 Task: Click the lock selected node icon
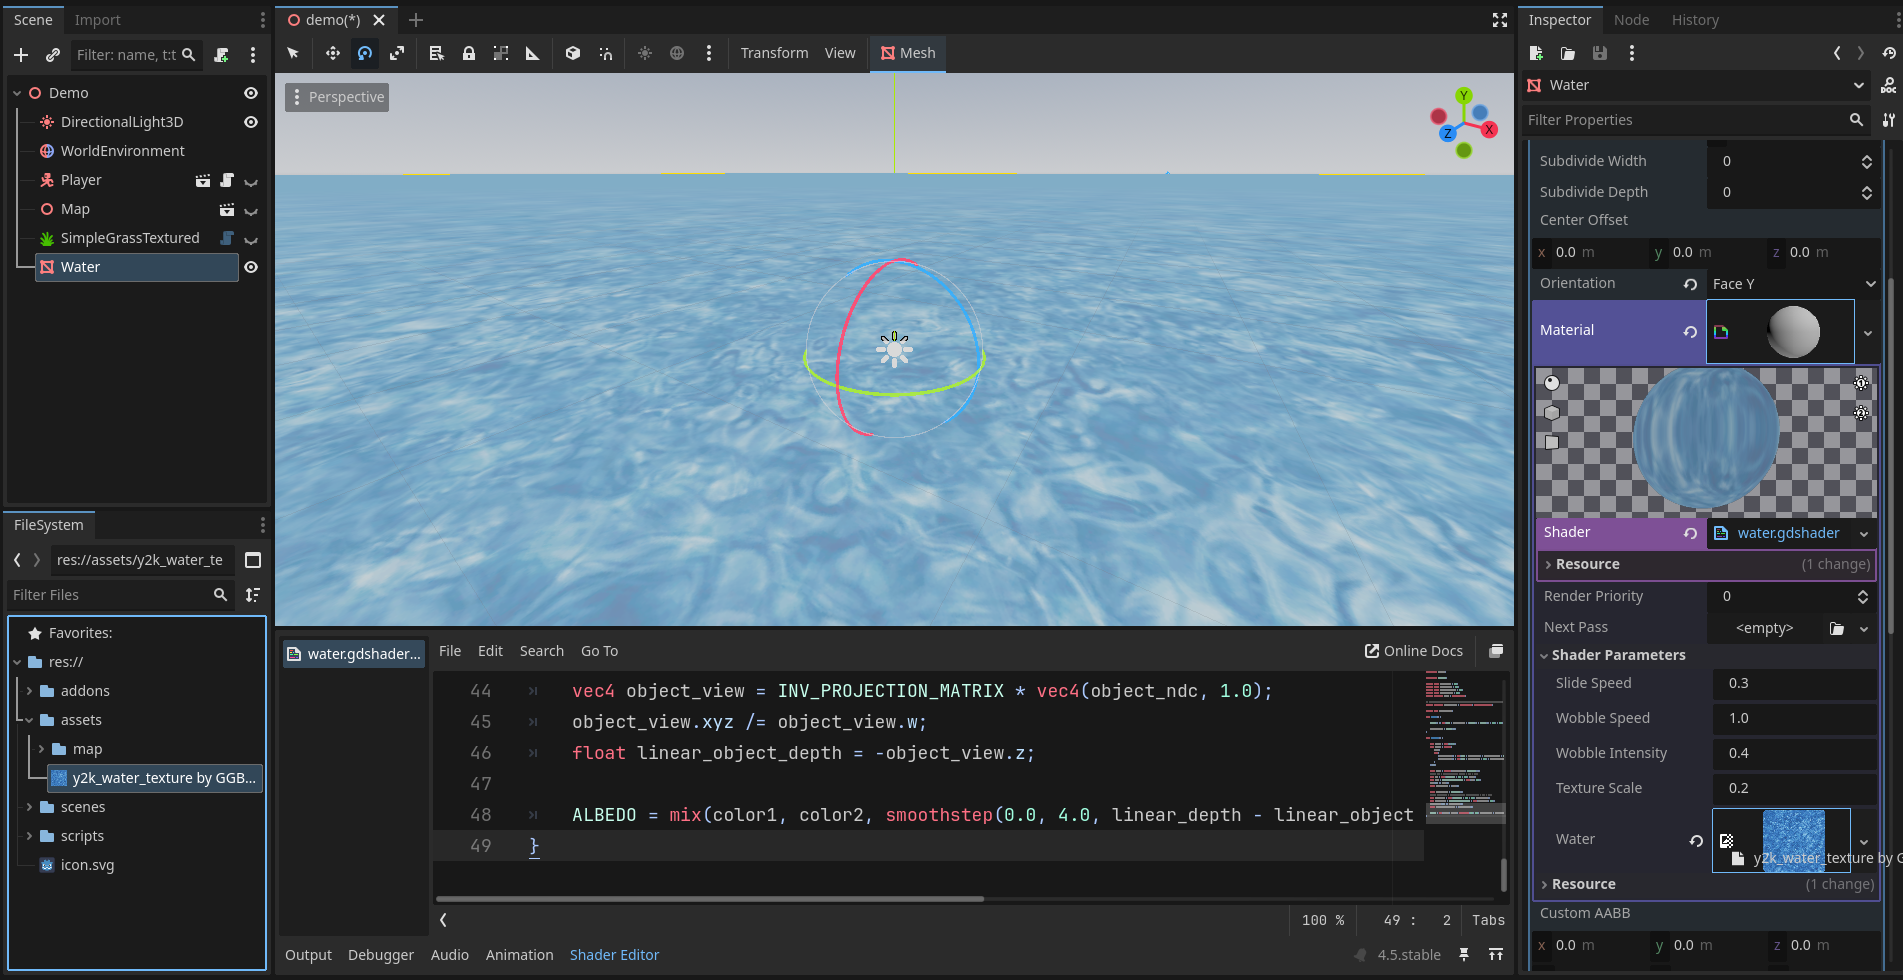469,53
